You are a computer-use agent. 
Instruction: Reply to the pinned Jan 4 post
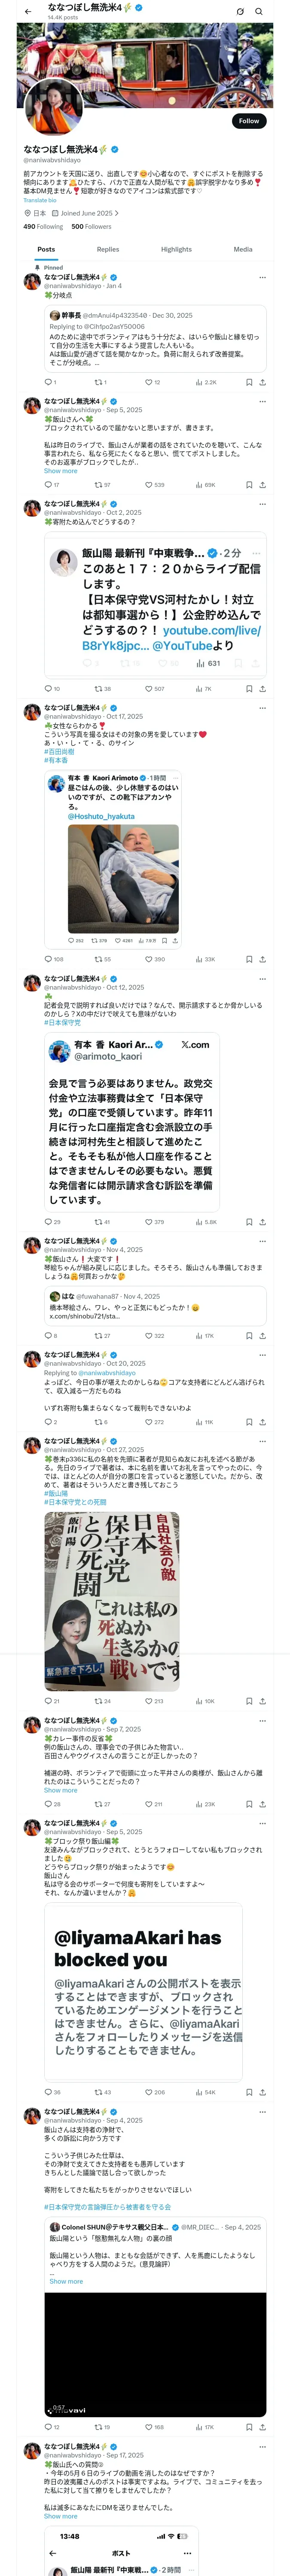click(47, 382)
